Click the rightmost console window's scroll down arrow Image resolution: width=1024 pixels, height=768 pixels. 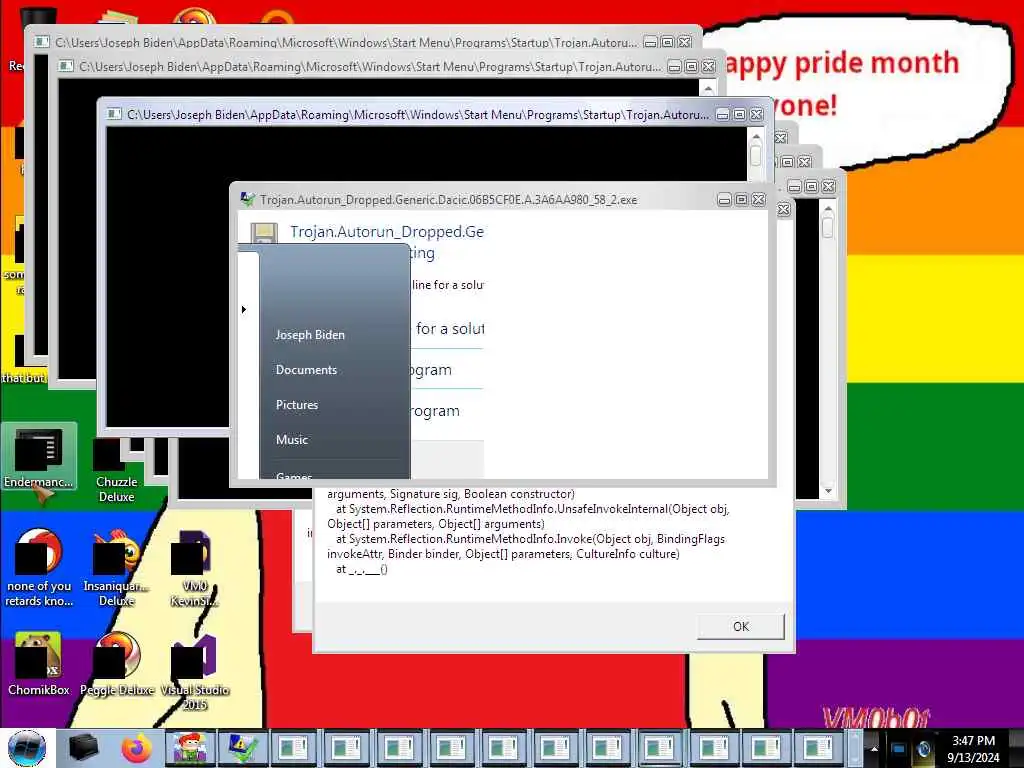tap(828, 491)
